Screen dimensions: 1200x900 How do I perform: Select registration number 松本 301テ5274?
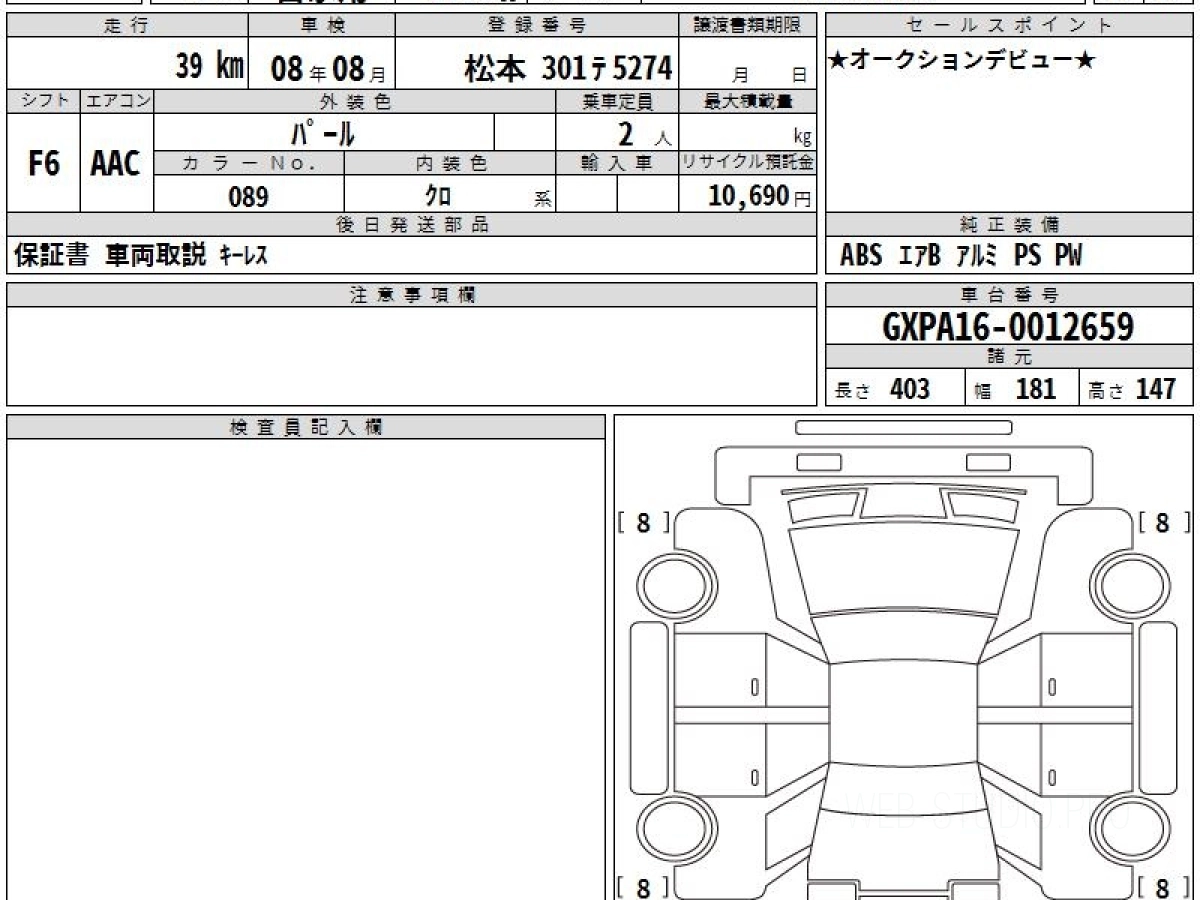[568, 68]
